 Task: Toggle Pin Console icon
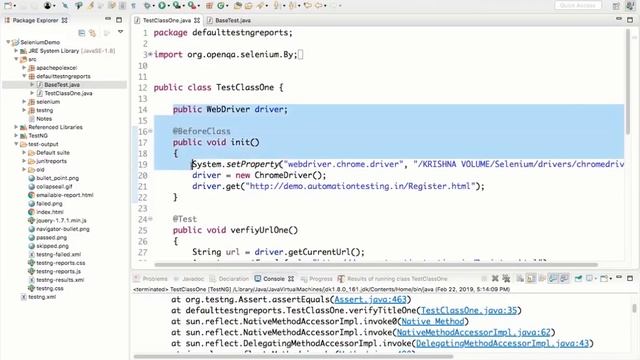(x=578, y=278)
